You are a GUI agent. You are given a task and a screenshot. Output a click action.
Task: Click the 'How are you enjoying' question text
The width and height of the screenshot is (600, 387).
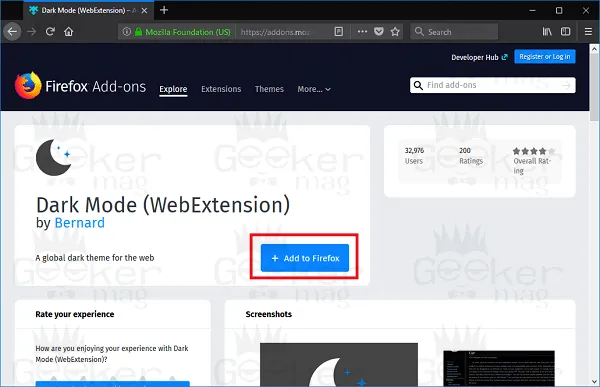(x=112, y=354)
